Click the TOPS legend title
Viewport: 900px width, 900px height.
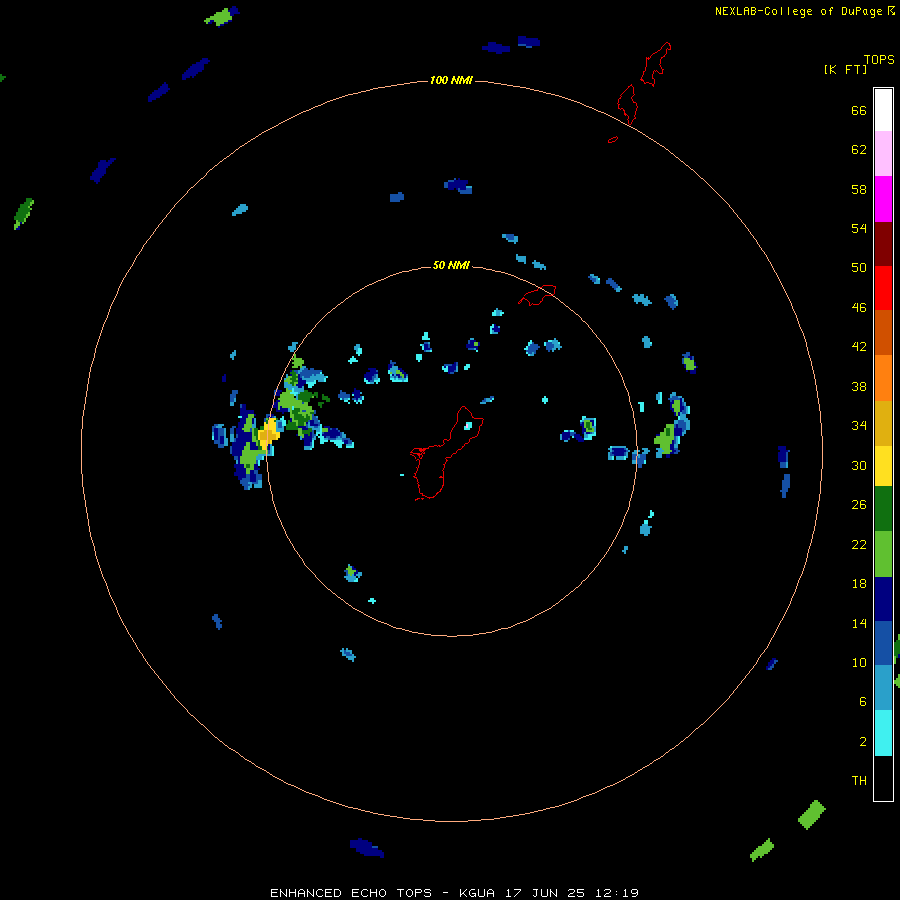879,59
